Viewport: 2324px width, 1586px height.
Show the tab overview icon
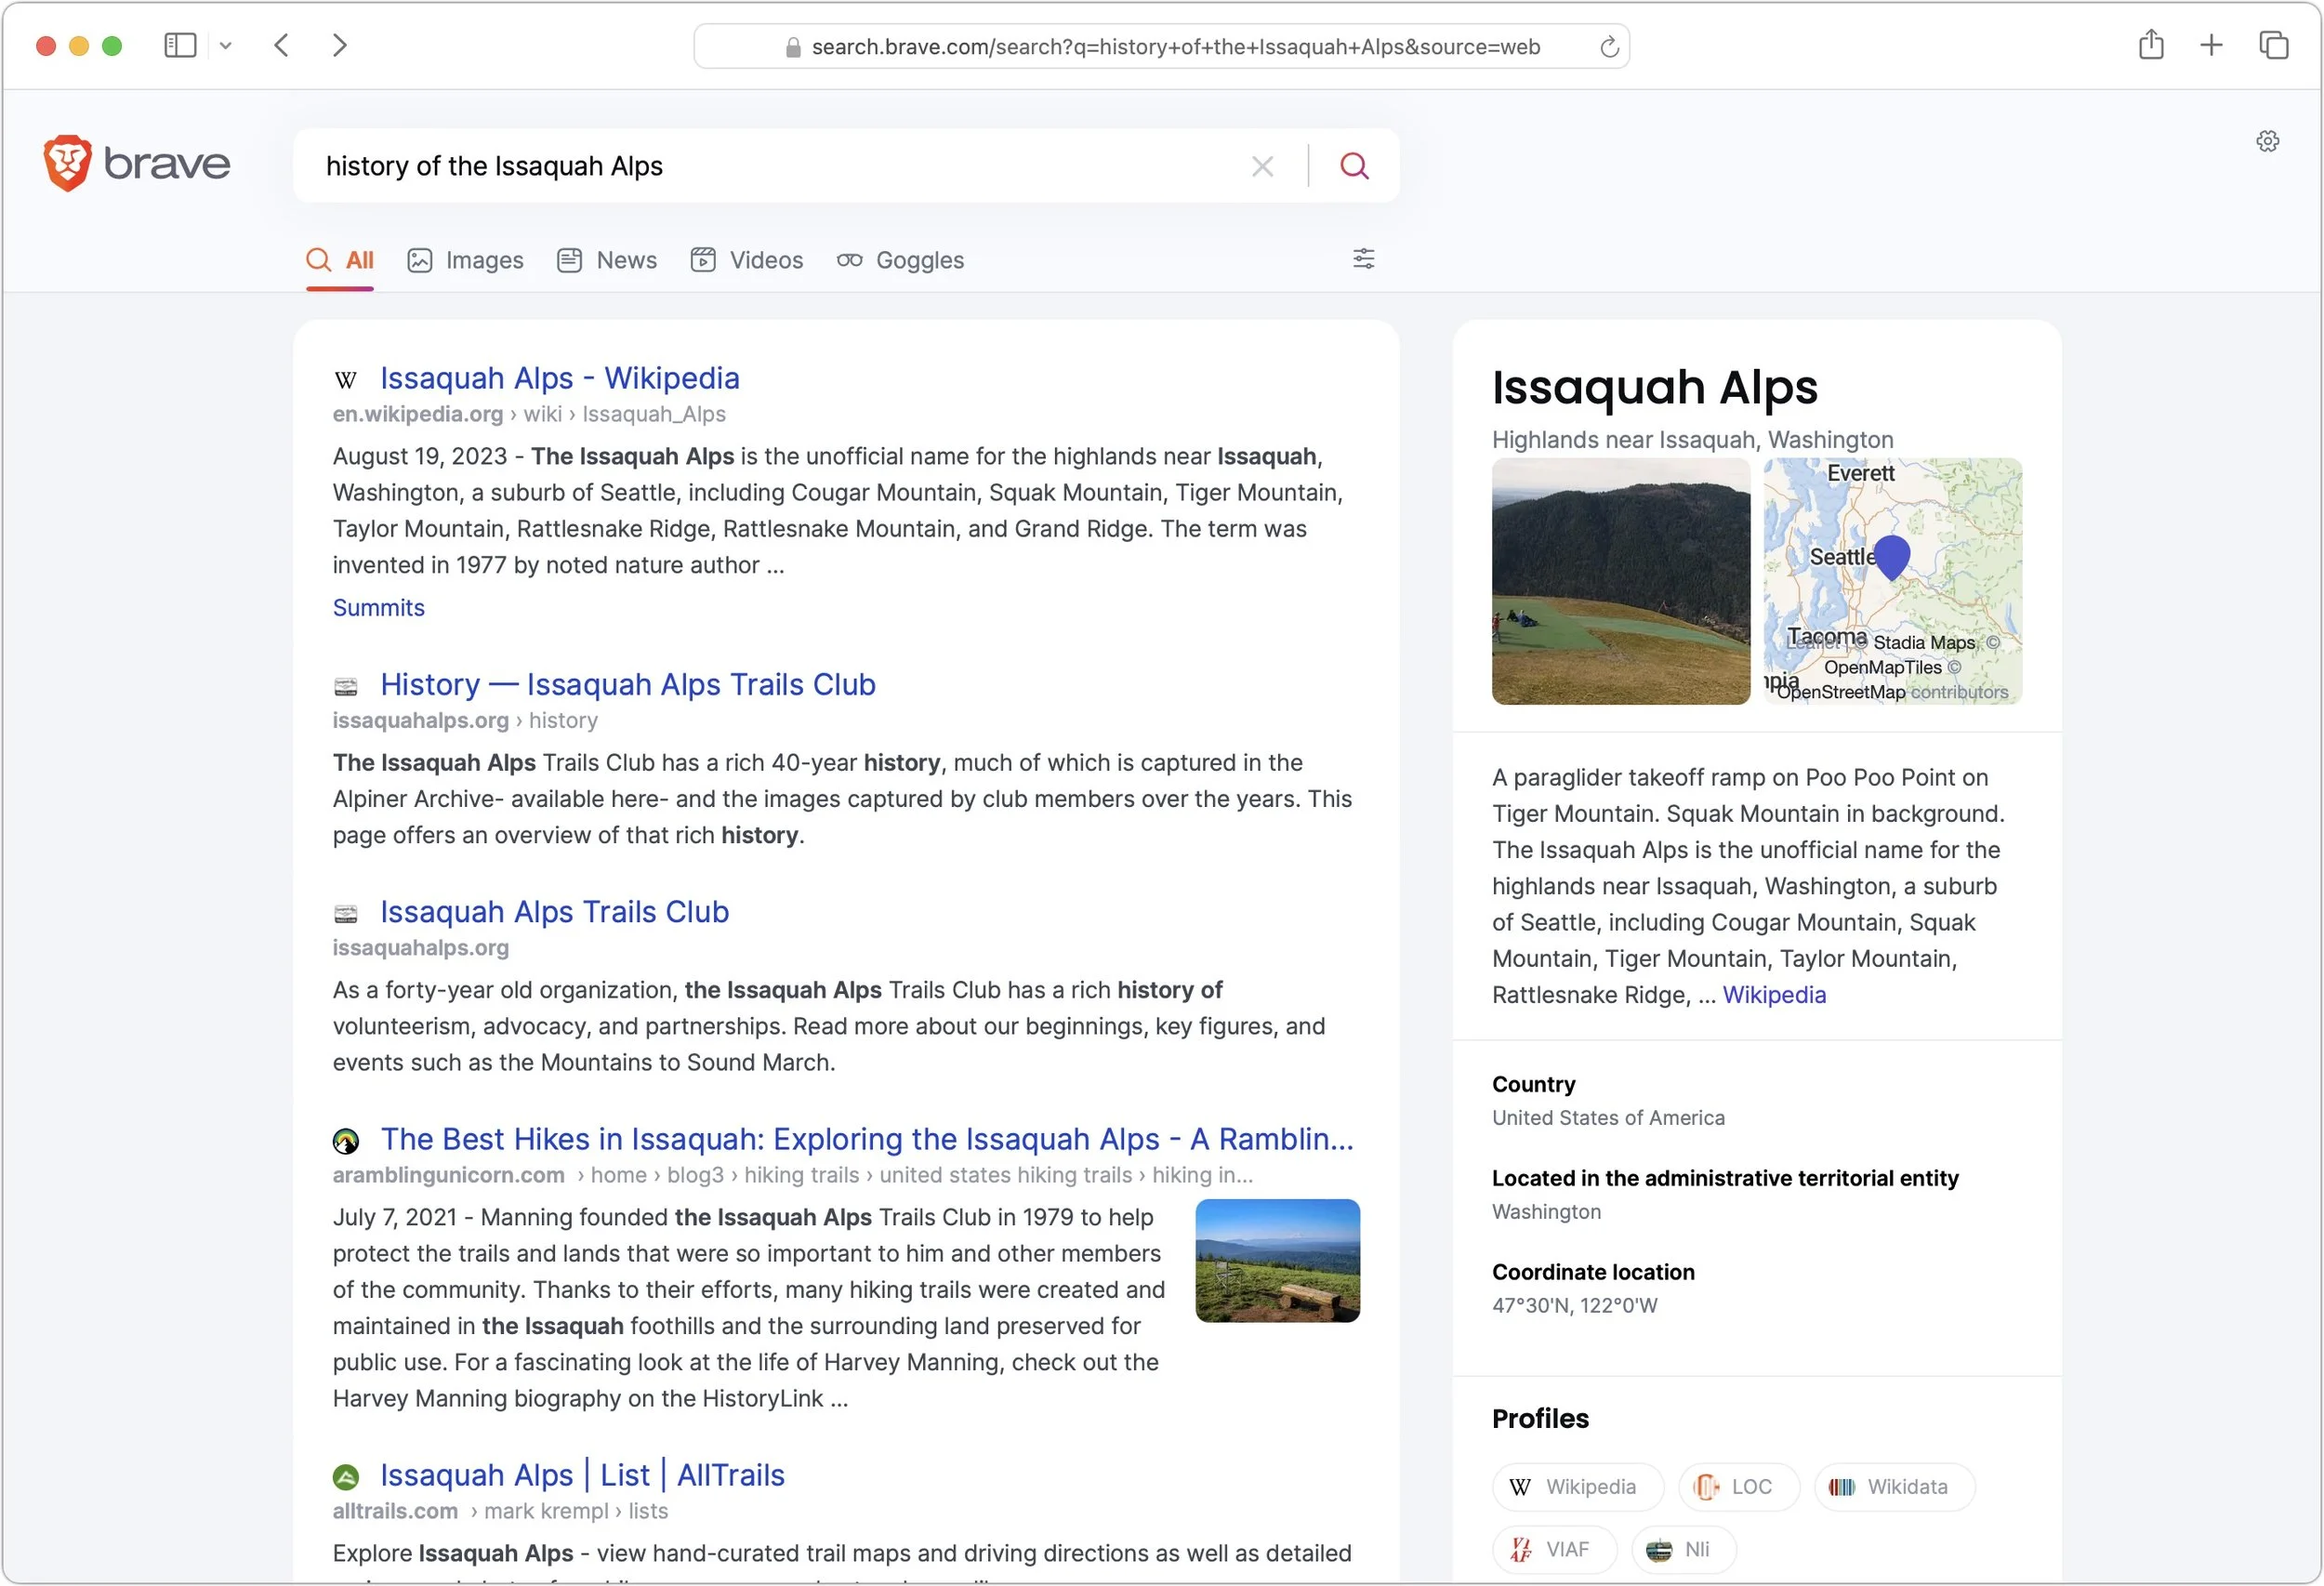click(x=2273, y=45)
